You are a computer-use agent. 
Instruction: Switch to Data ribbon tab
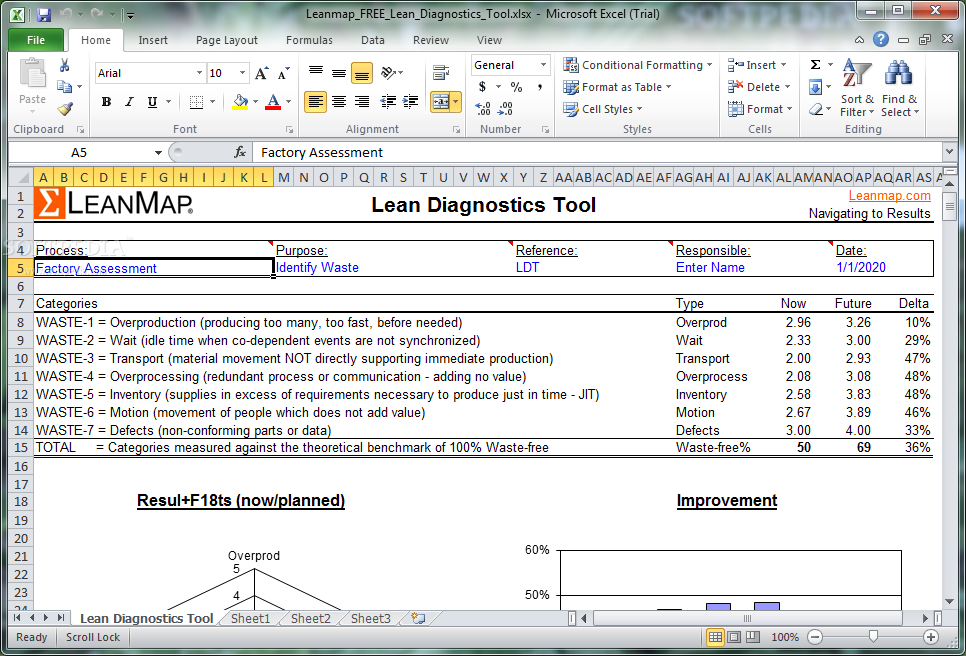pyautogui.click(x=373, y=40)
